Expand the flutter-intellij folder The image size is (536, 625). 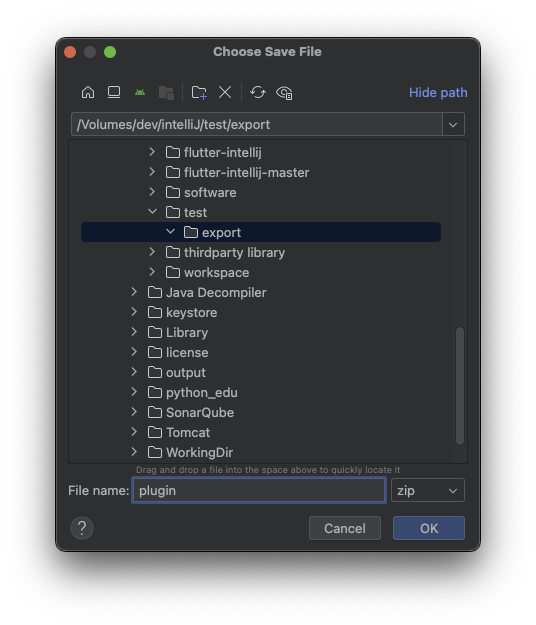(152, 152)
